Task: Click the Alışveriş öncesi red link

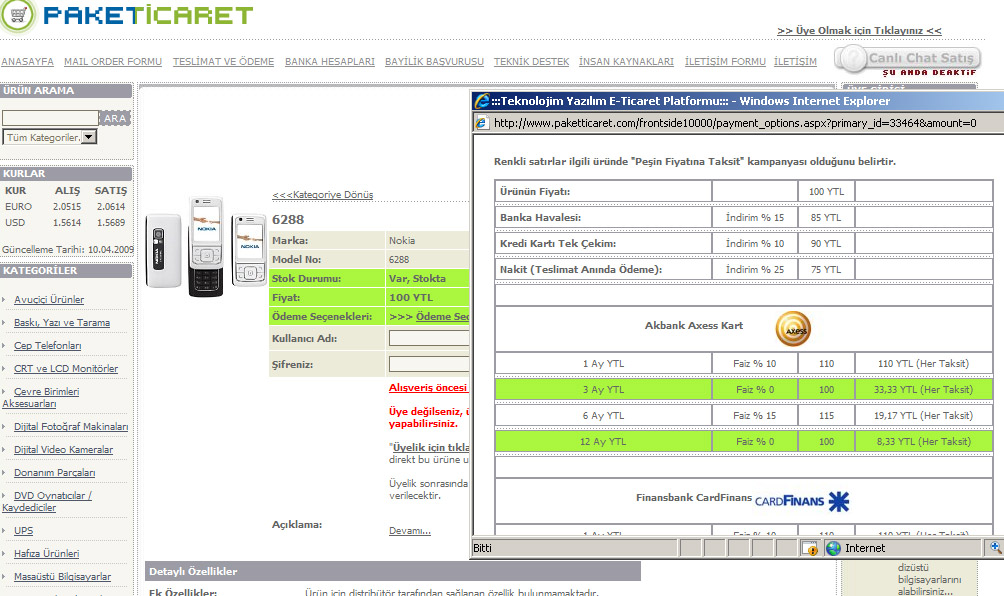Action: point(428,387)
